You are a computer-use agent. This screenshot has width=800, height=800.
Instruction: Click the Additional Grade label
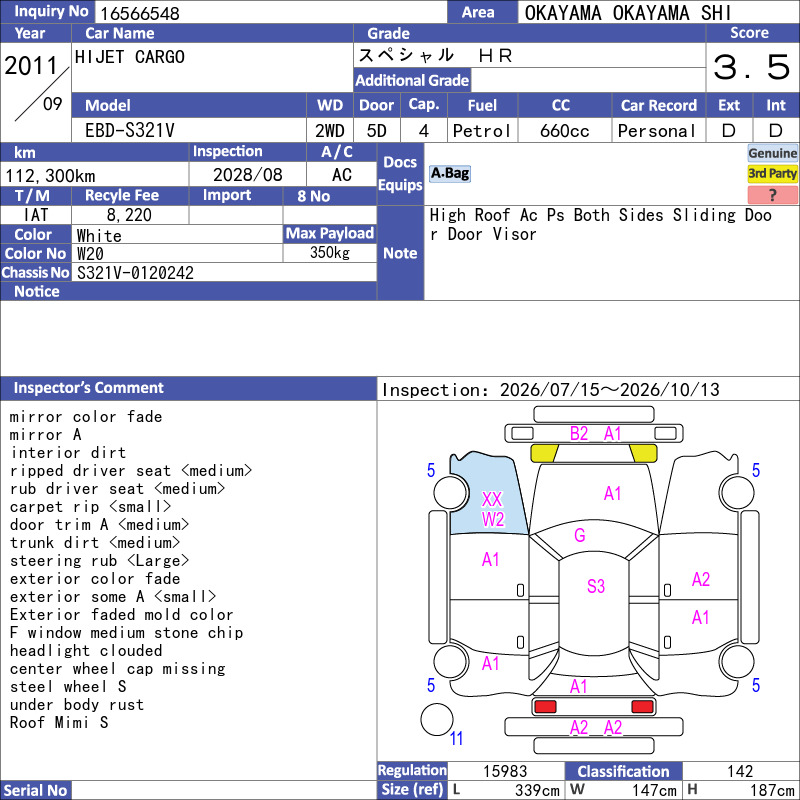pos(412,80)
